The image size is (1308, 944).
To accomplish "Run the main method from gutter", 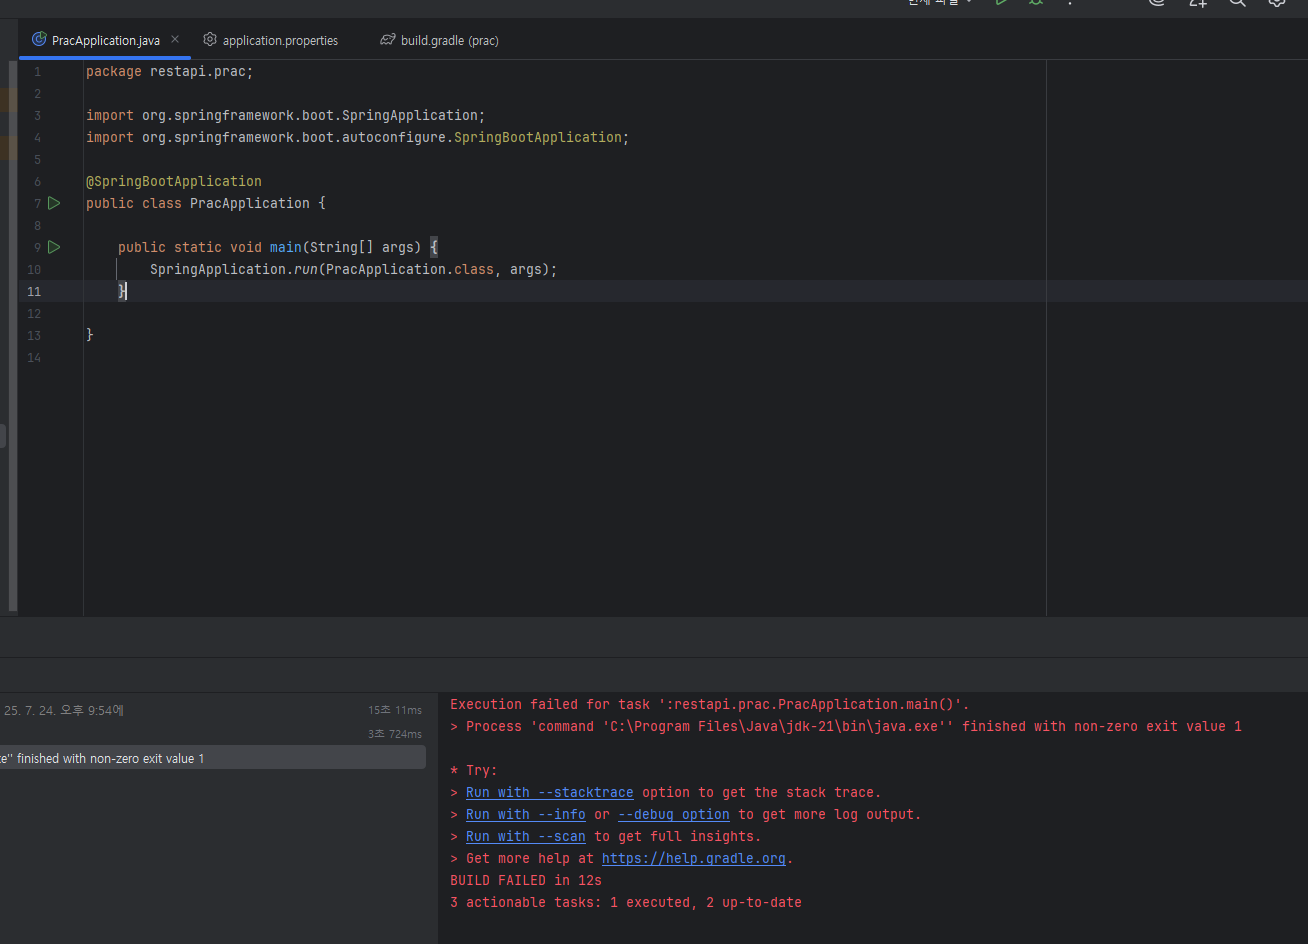I will click(54, 247).
